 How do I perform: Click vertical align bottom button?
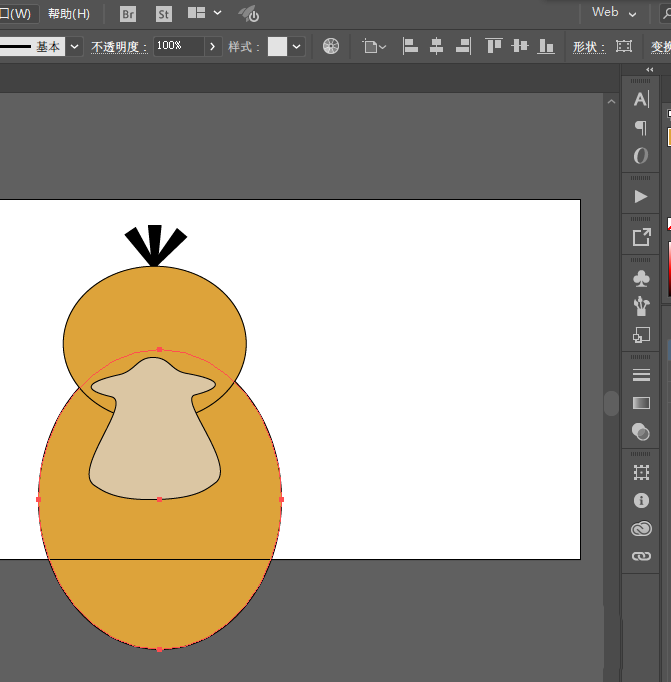[546, 46]
